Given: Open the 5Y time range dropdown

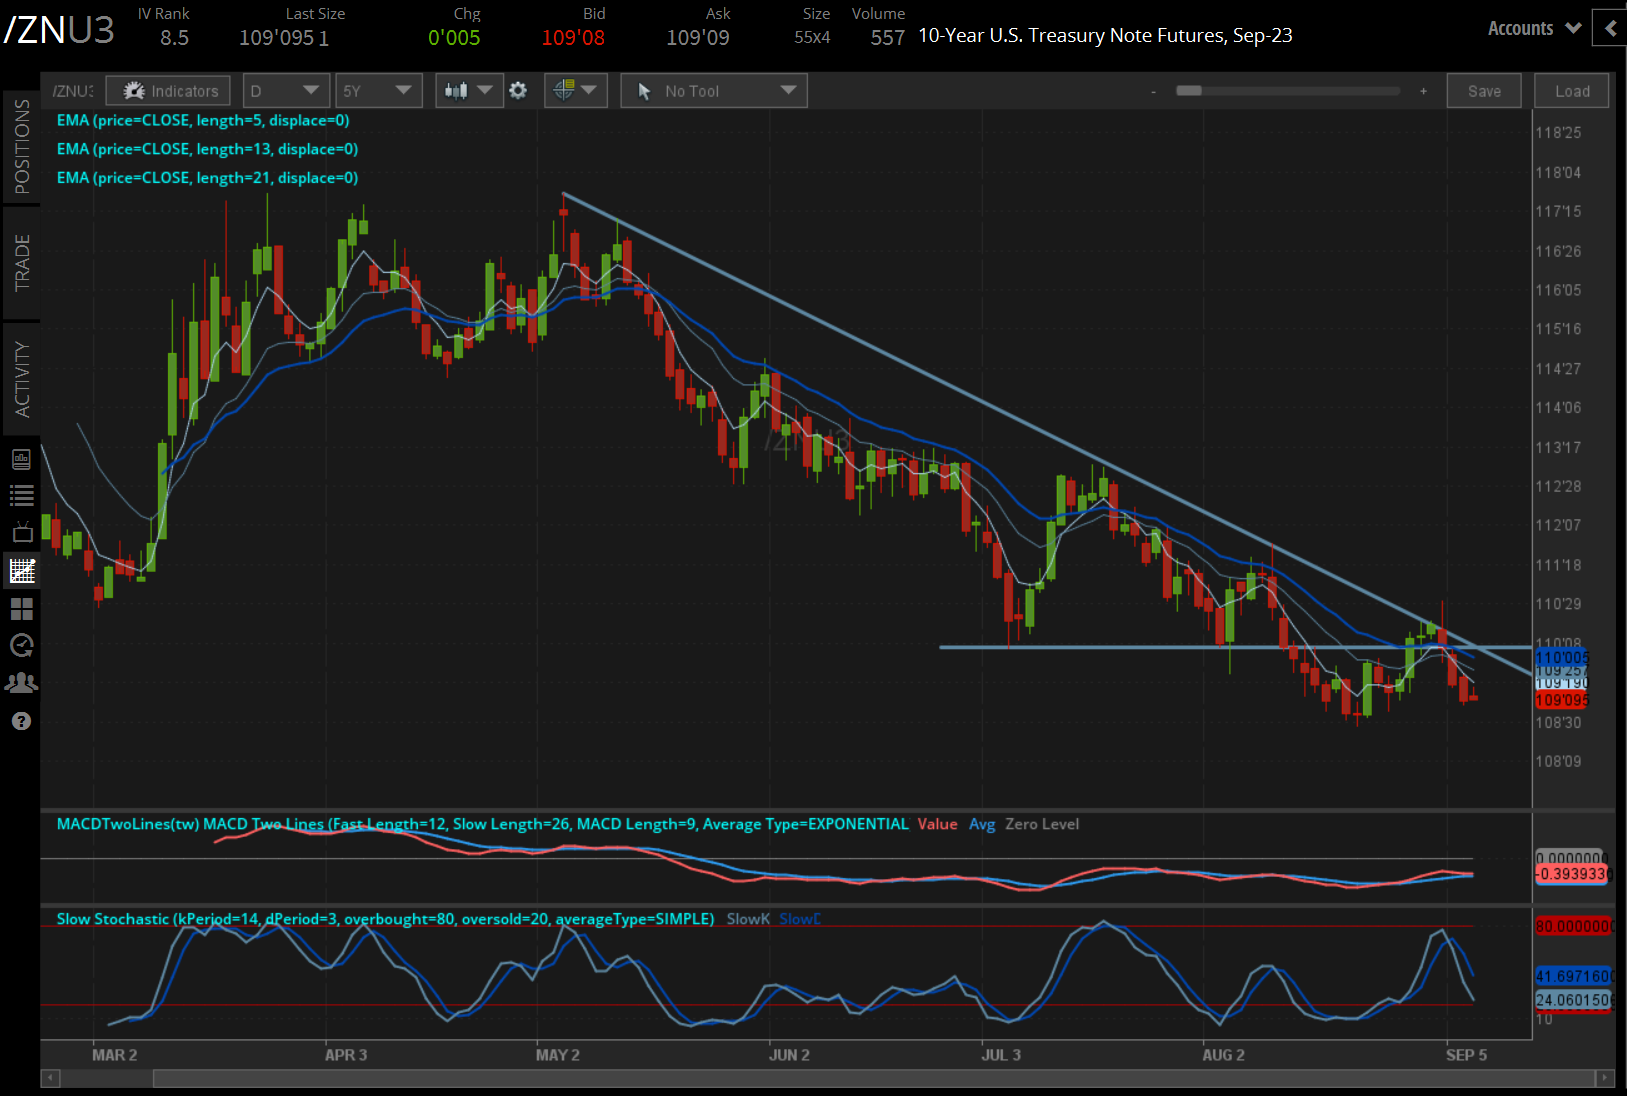Looking at the screenshot, I should click(x=378, y=91).
